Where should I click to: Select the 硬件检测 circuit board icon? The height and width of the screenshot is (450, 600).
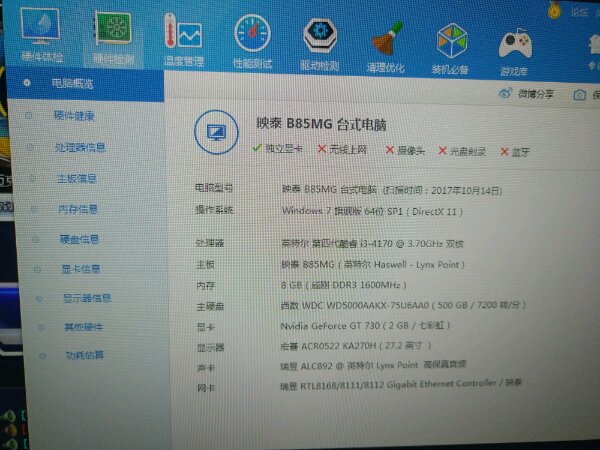[114, 28]
